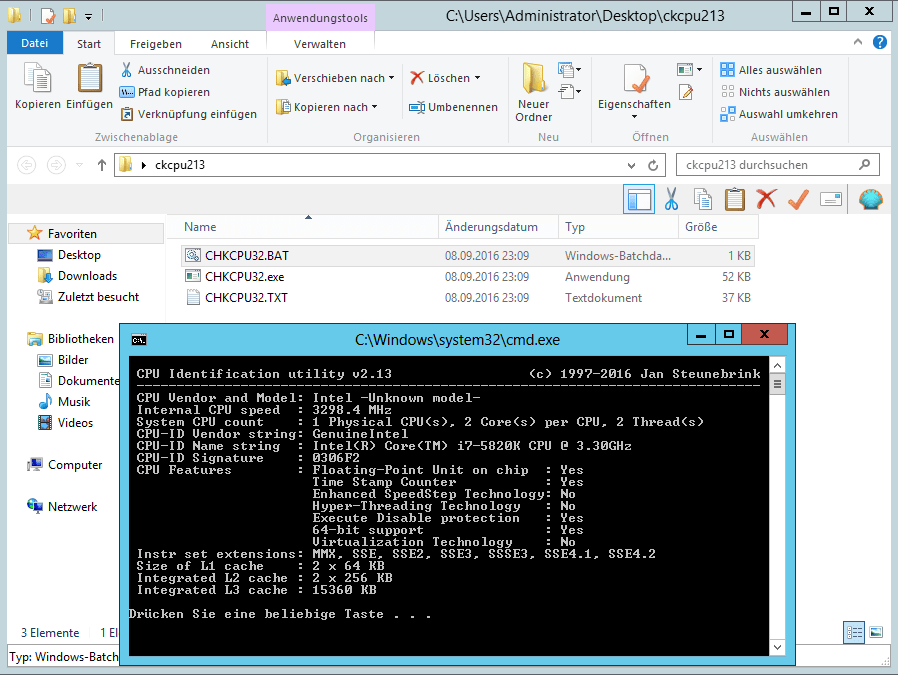Click the refresh icon in address bar
Viewport: 898px width, 675px height.
click(x=654, y=165)
